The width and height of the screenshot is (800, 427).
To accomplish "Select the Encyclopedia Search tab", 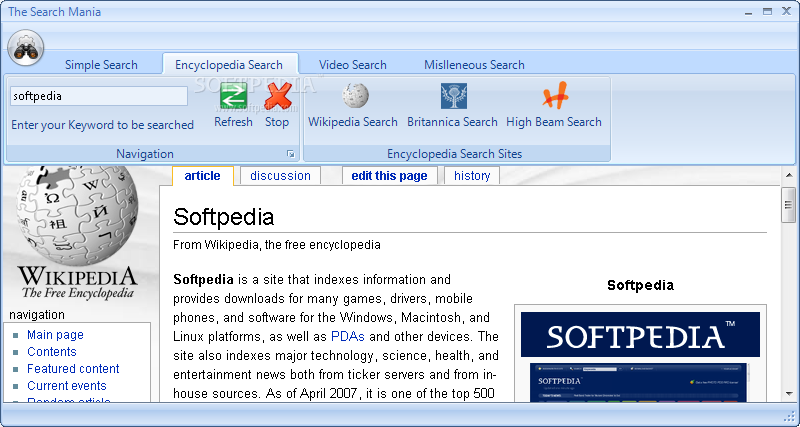I will [x=229, y=65].
